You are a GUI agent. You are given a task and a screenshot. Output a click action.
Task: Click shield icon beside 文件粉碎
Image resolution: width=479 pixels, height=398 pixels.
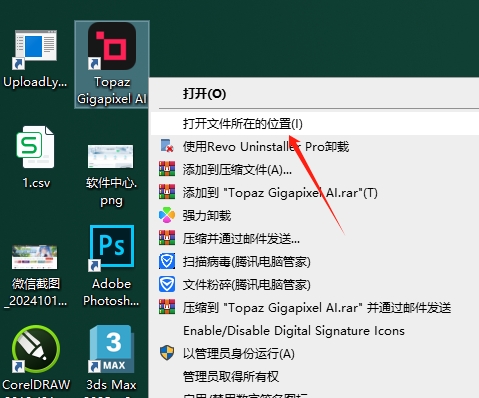click(x=167, y=284)
